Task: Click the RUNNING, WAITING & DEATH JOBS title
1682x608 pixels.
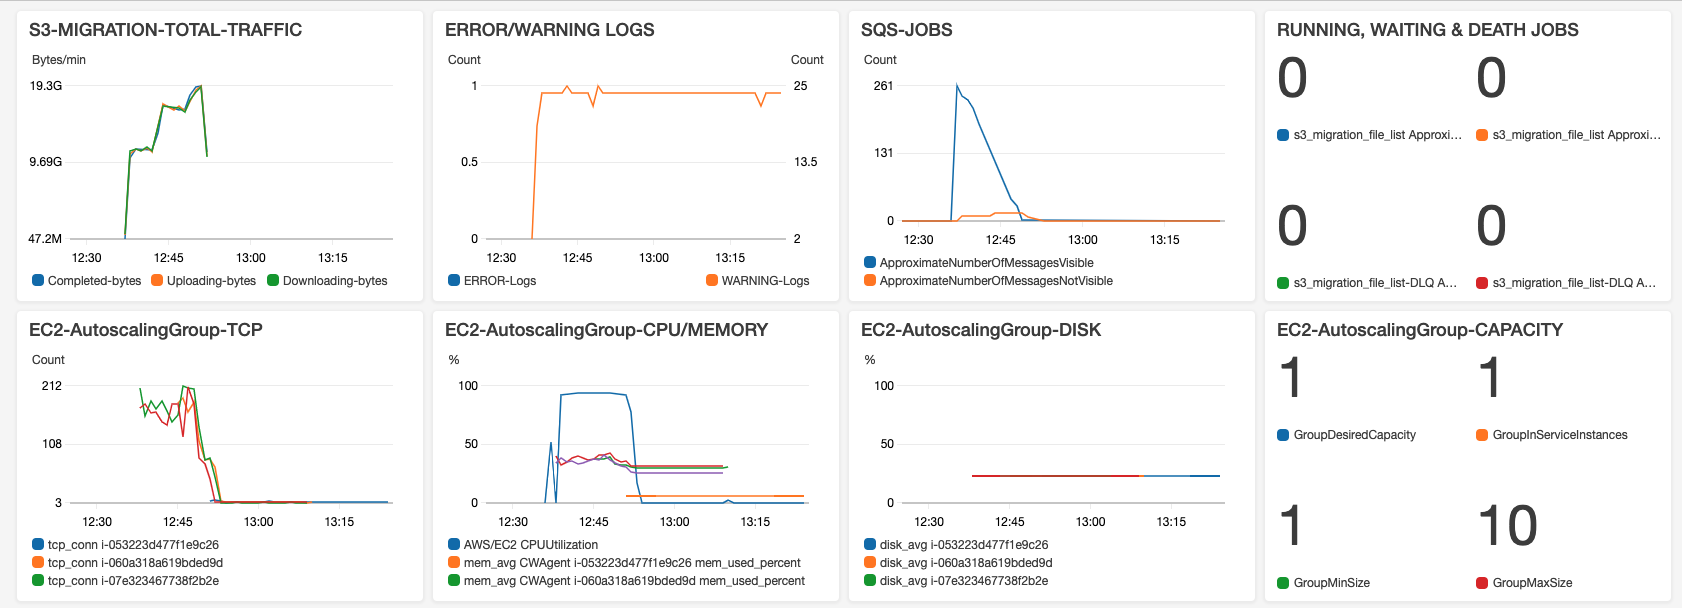Action: pyautogui.click(x=1427, y=30)
